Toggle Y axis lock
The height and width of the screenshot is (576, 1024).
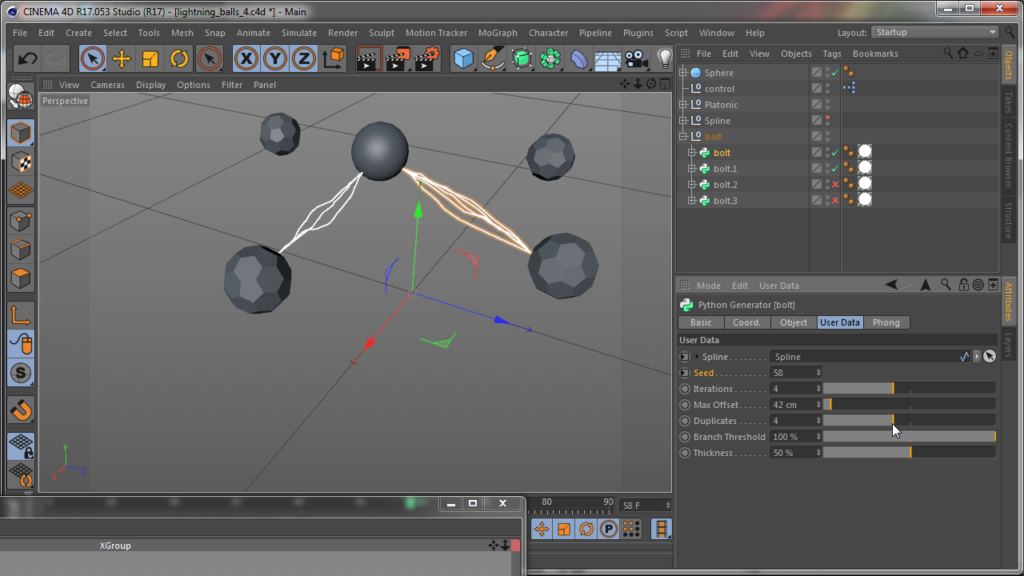pos(275,59)
